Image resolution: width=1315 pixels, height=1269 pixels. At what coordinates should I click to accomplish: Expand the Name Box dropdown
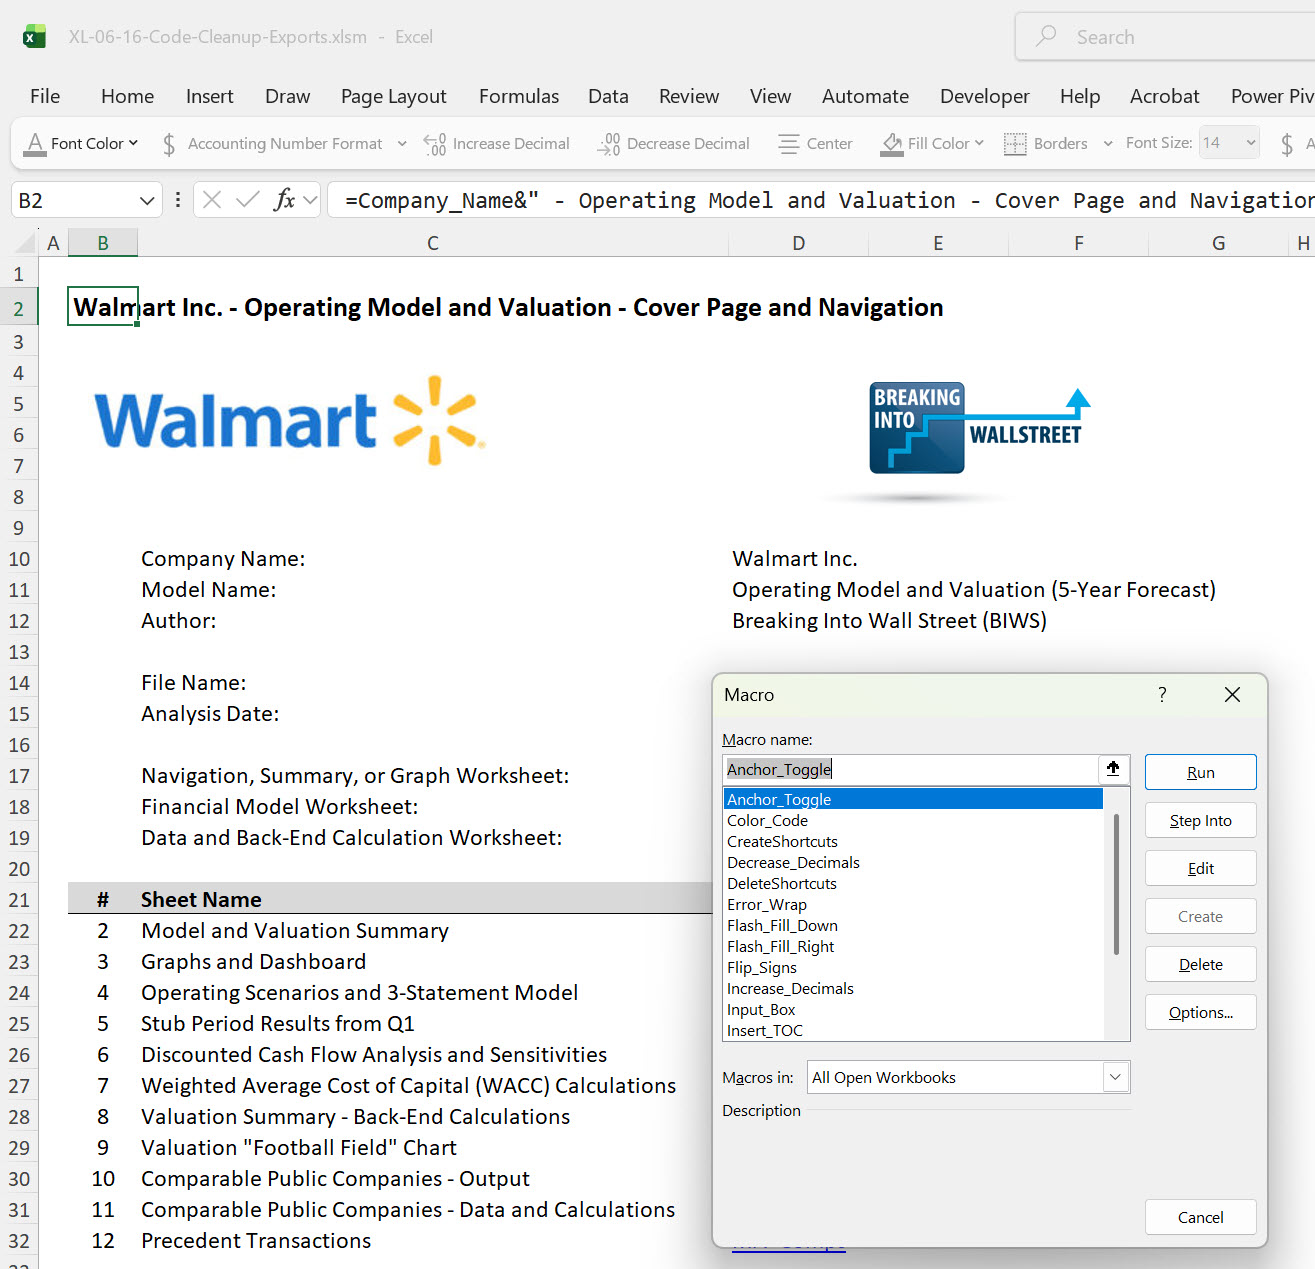[147, 200]
